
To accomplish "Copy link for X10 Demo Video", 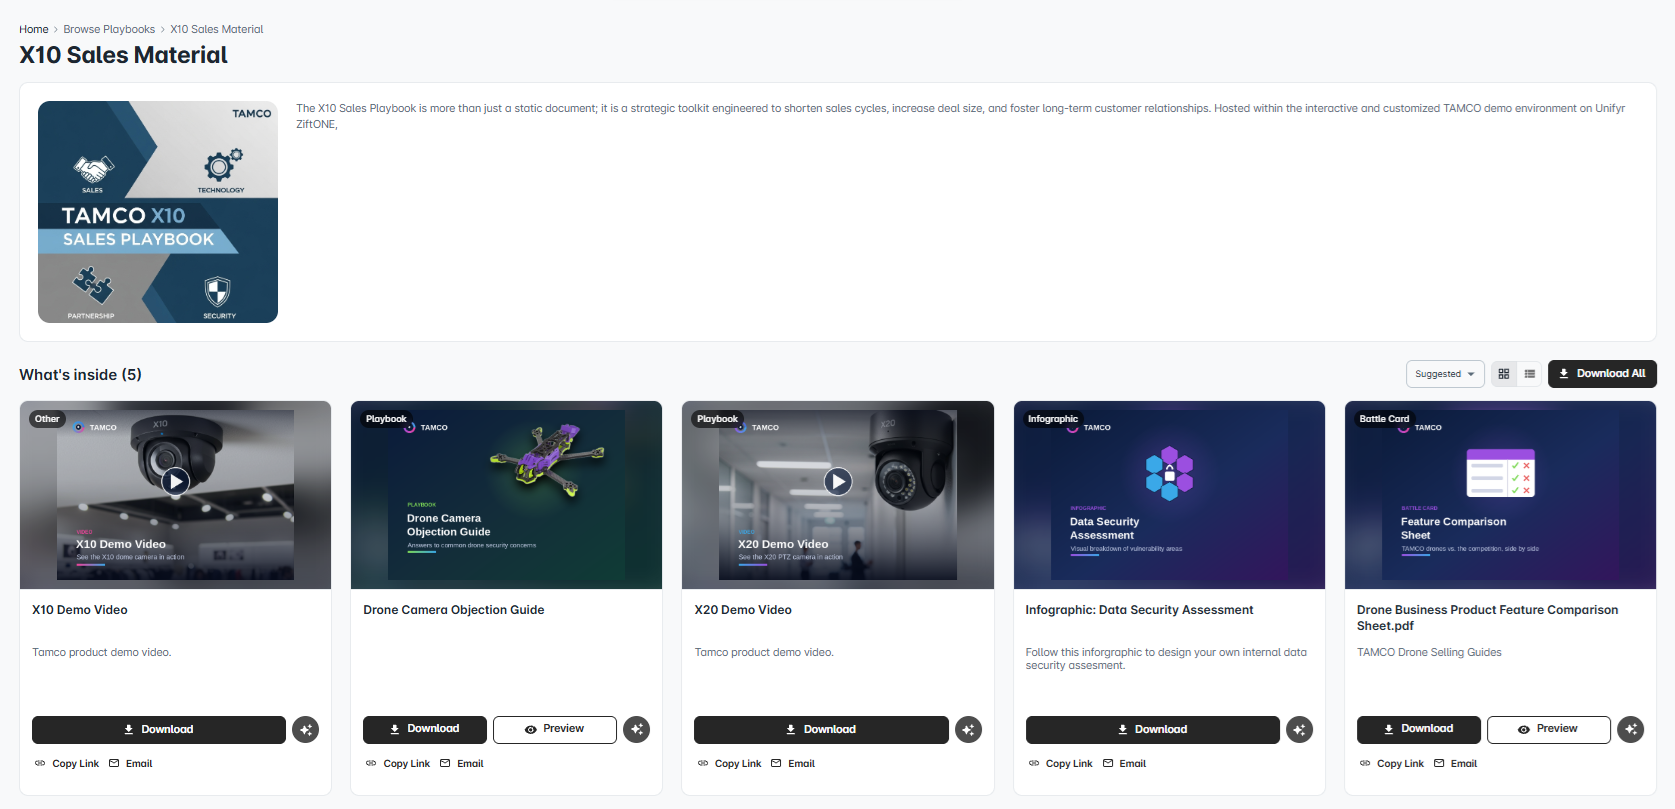I will pos(67,764).
